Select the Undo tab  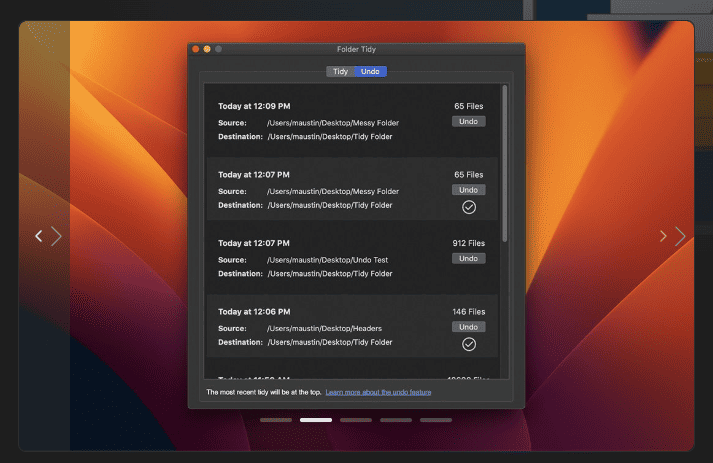(x=370, y=71)
